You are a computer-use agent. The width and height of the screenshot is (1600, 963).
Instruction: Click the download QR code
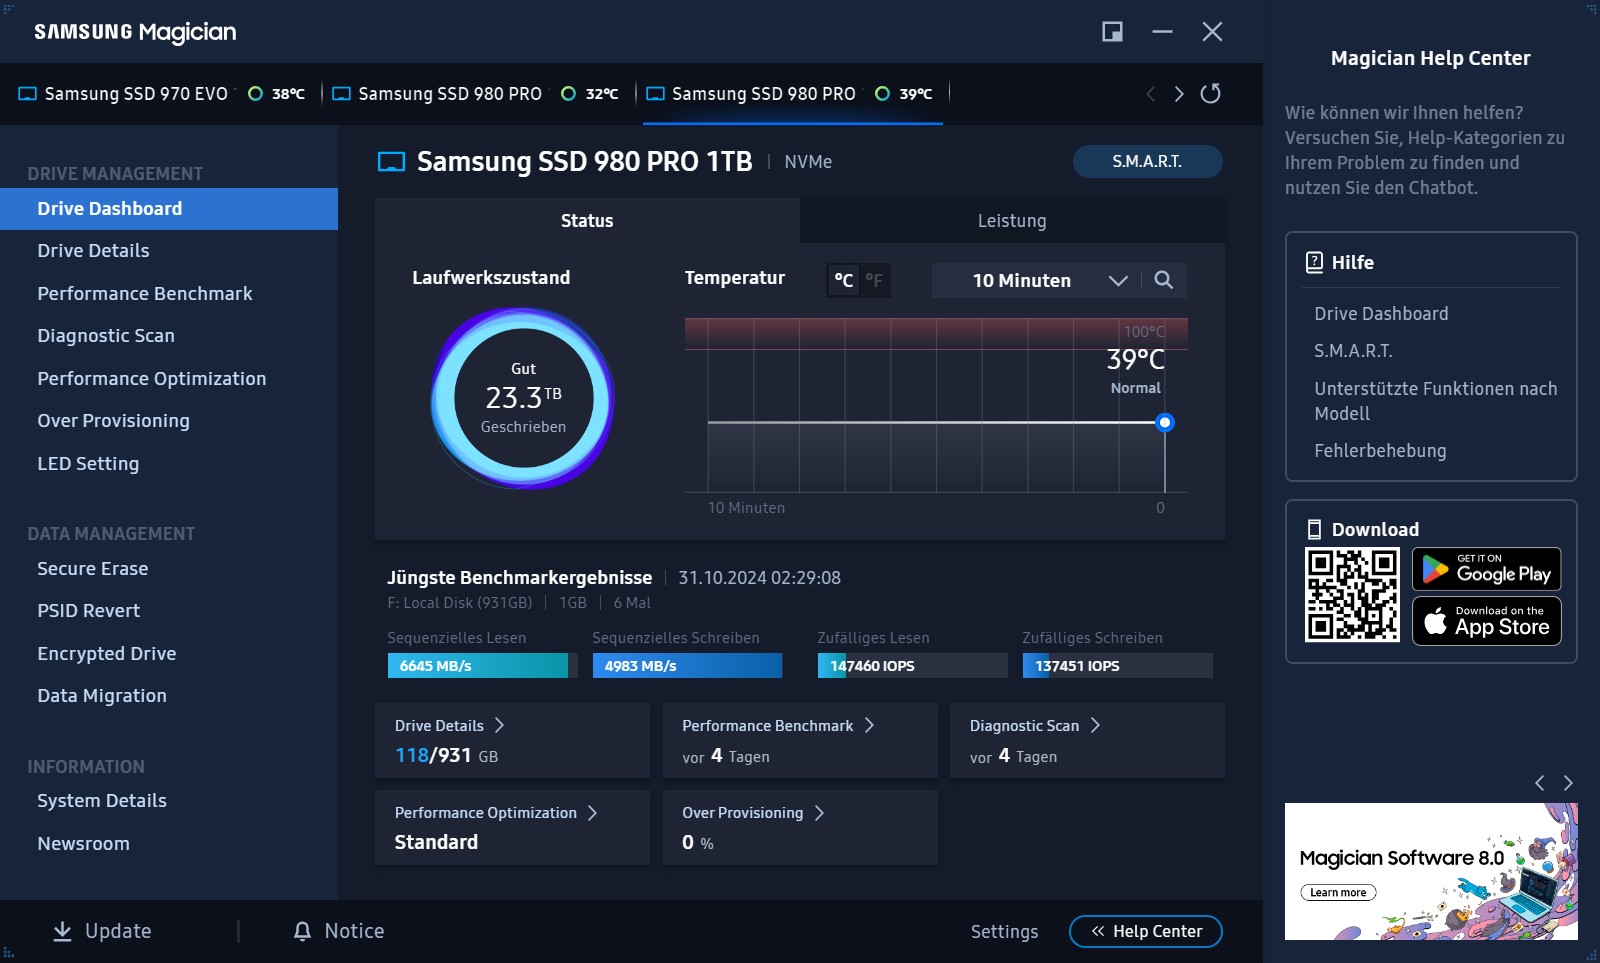[x=1352, y=595]
